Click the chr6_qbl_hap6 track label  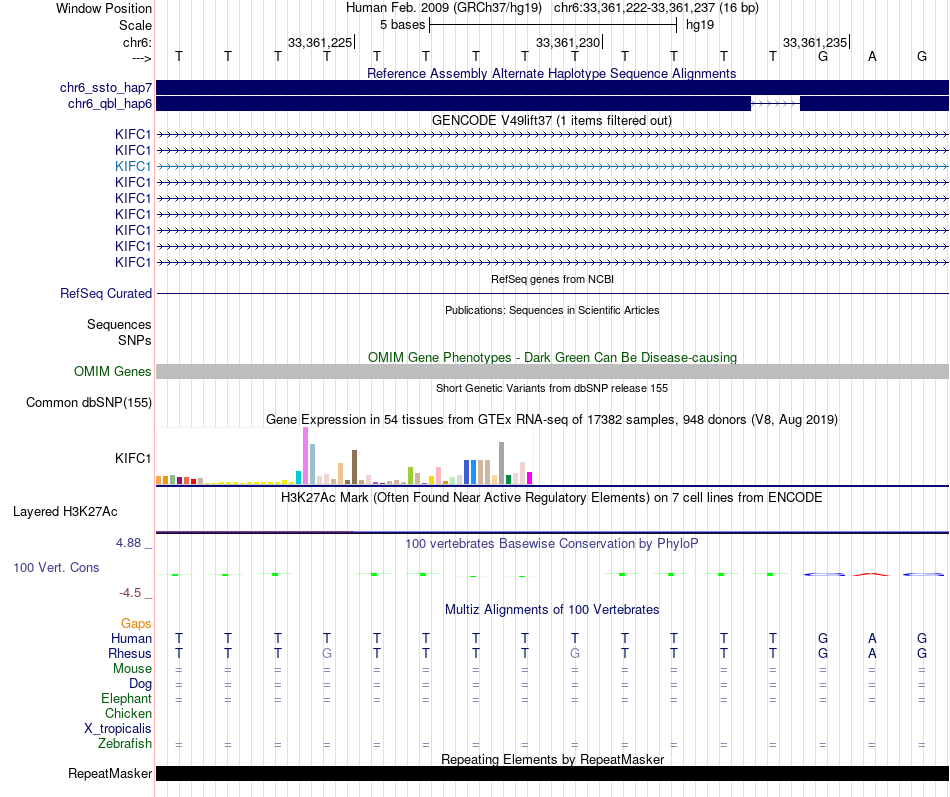(x=110, y=104)
